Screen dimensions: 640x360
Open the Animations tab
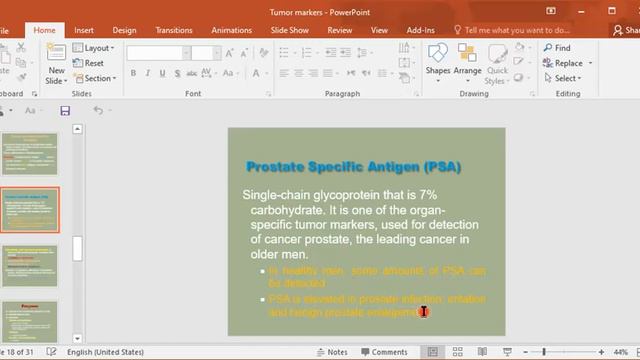tap(231, 30)
